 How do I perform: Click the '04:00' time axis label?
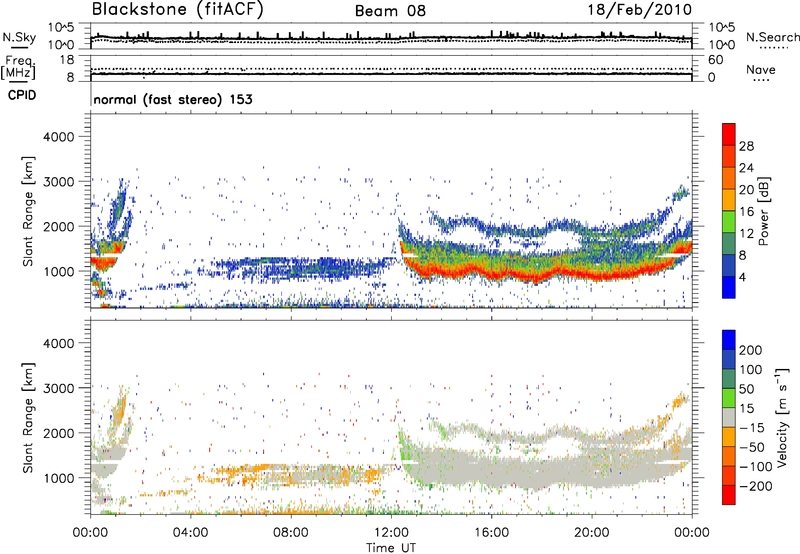(x=190, y=532)
